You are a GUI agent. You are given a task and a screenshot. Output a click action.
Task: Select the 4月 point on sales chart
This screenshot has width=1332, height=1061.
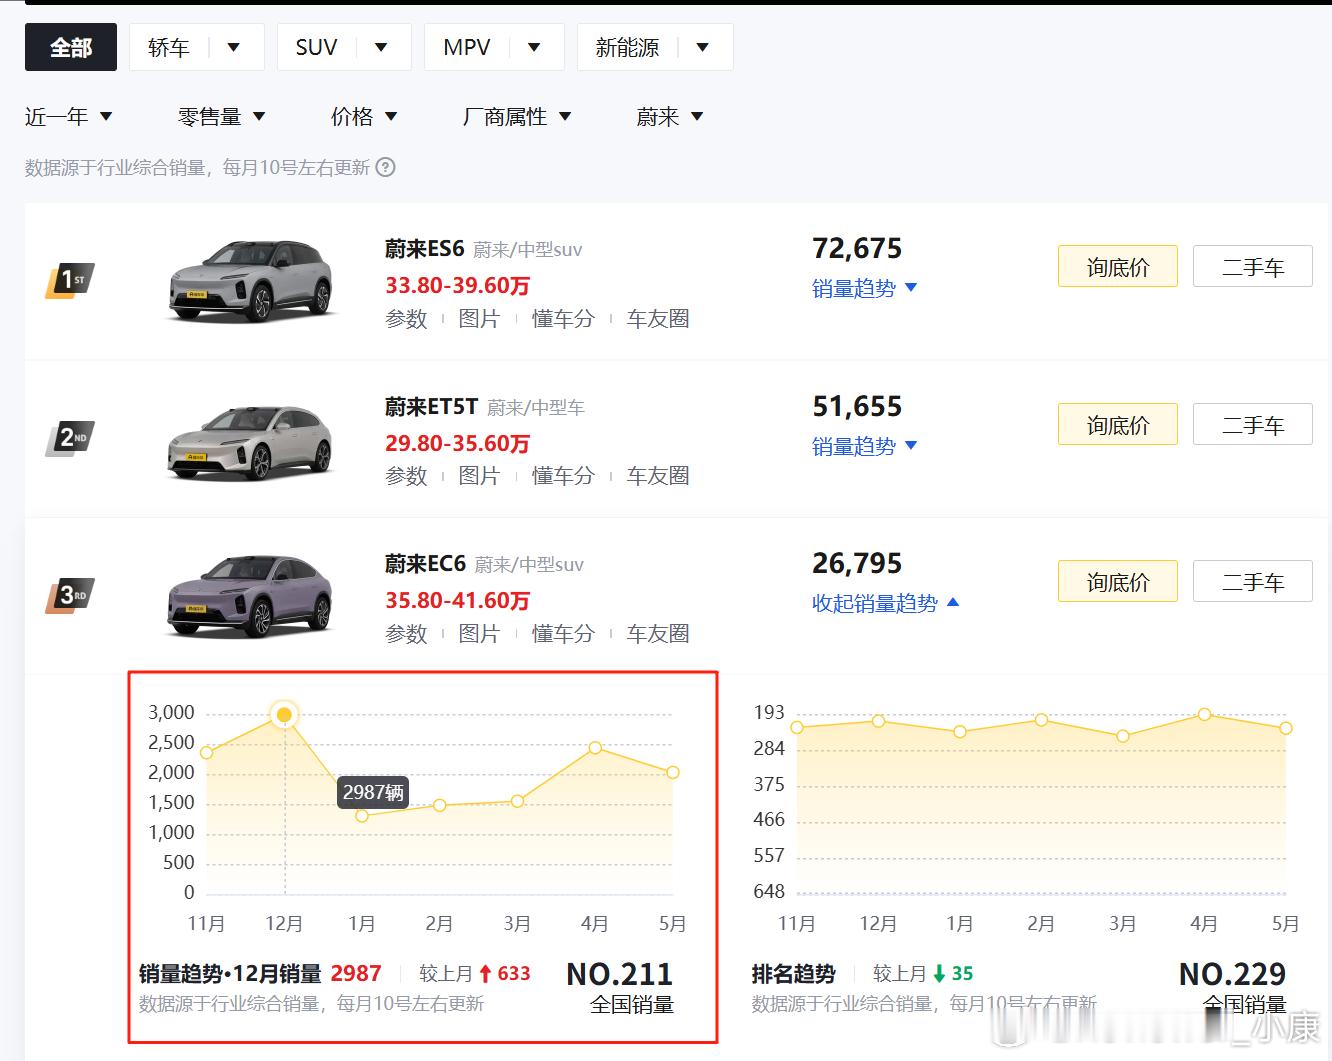coord(595,748)
